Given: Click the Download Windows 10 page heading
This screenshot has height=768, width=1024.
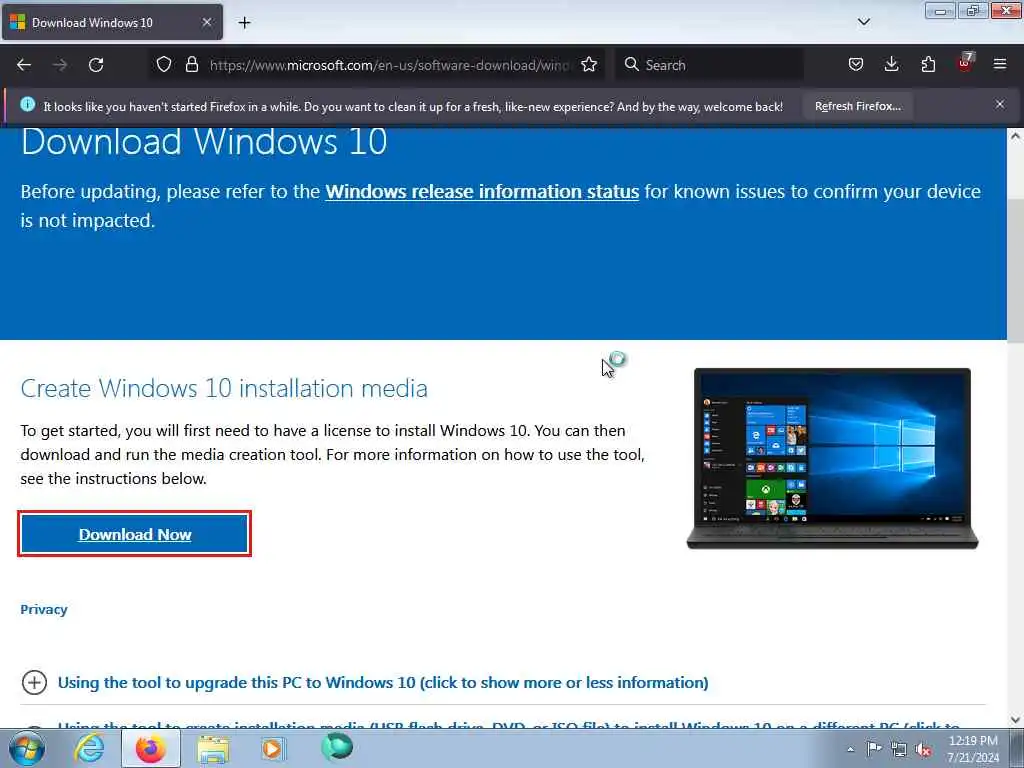Looking at the screenshot, I should pyautogui.click(x=204, y=142).
